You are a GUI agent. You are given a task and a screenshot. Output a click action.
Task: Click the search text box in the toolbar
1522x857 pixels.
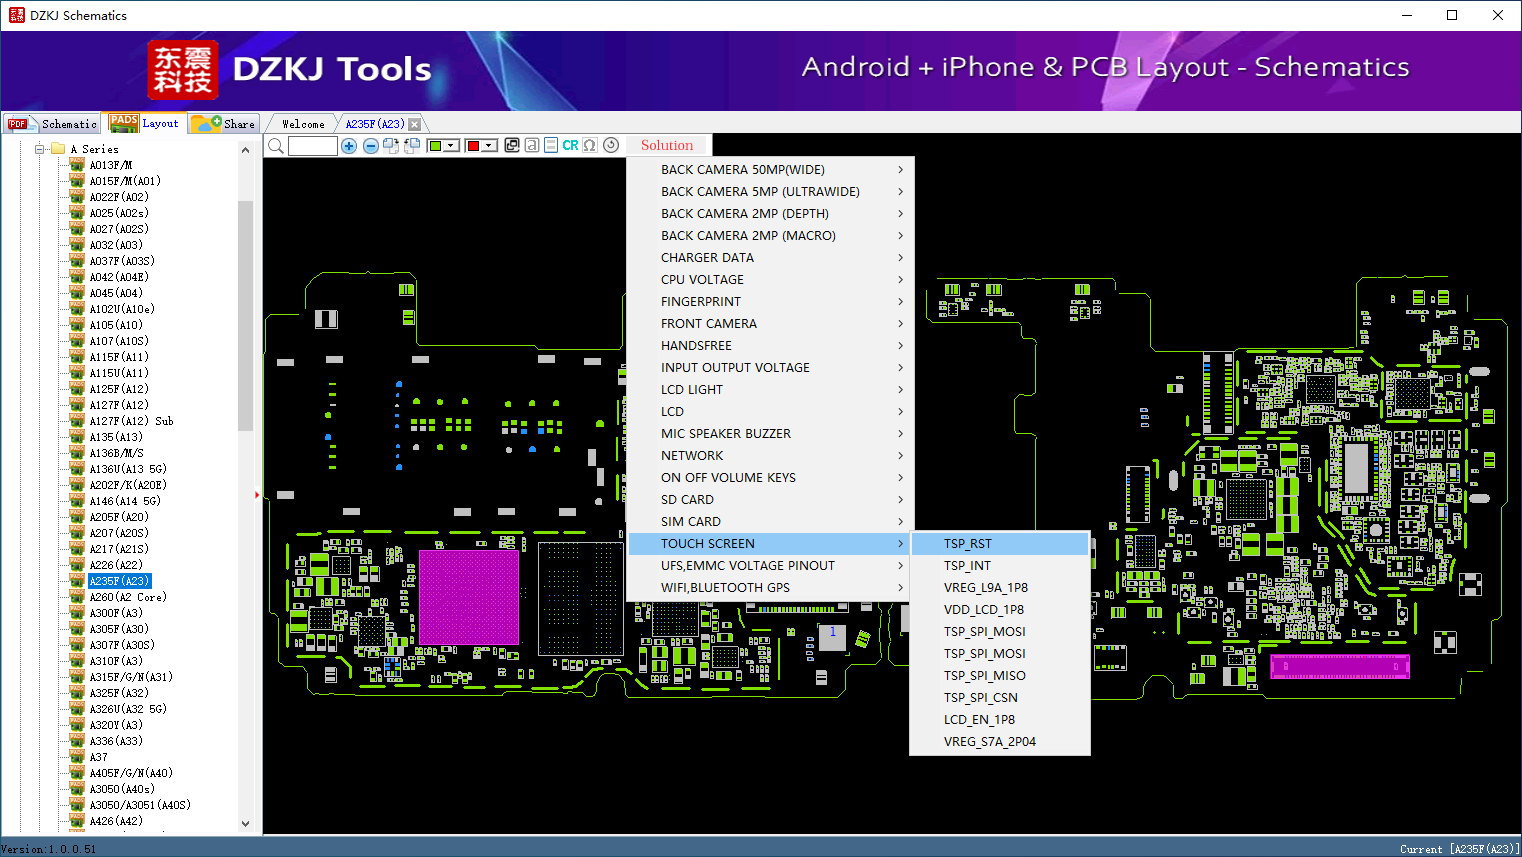point(313,146)
